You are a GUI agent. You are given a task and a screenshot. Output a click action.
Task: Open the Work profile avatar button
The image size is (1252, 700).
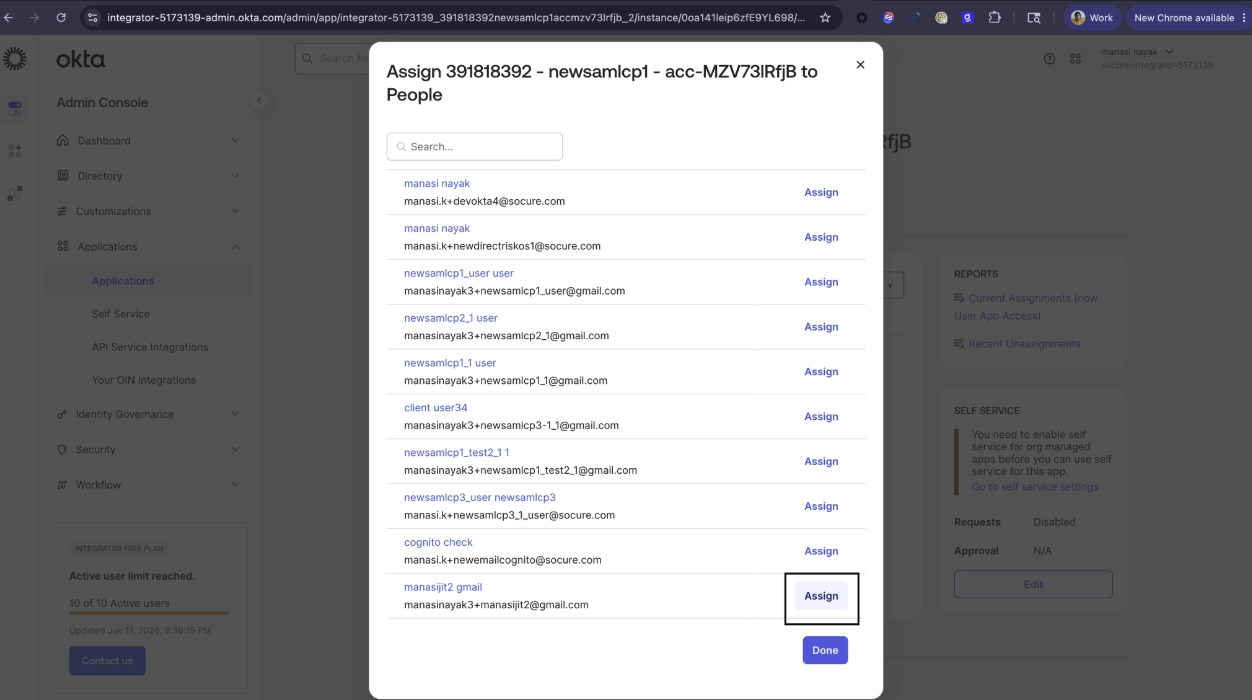click(x=1092, y=17)
